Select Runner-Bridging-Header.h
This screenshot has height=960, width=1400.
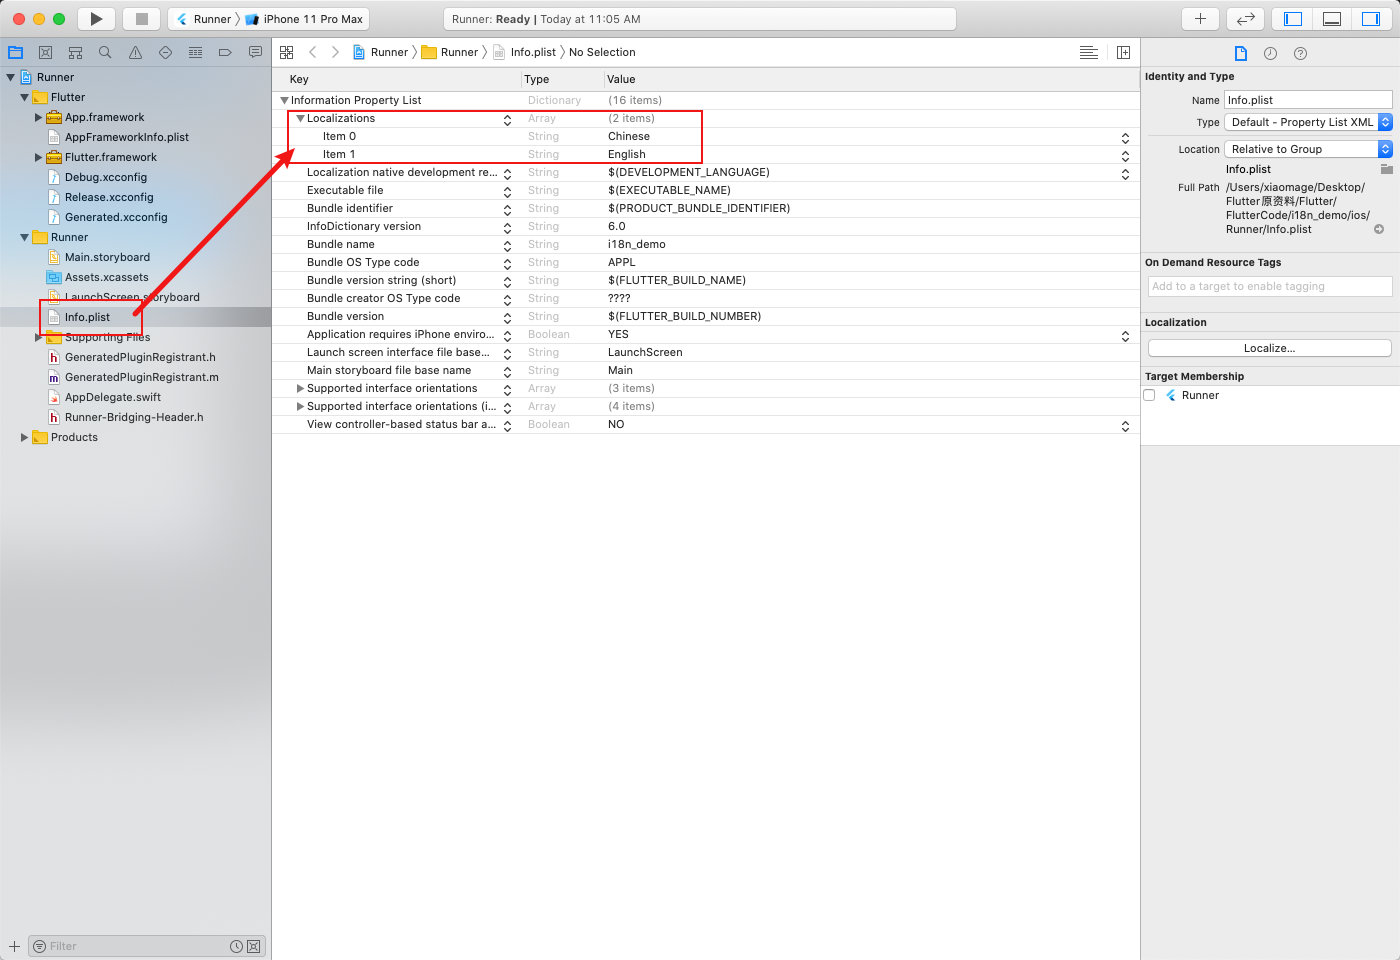tap(134, 417)
